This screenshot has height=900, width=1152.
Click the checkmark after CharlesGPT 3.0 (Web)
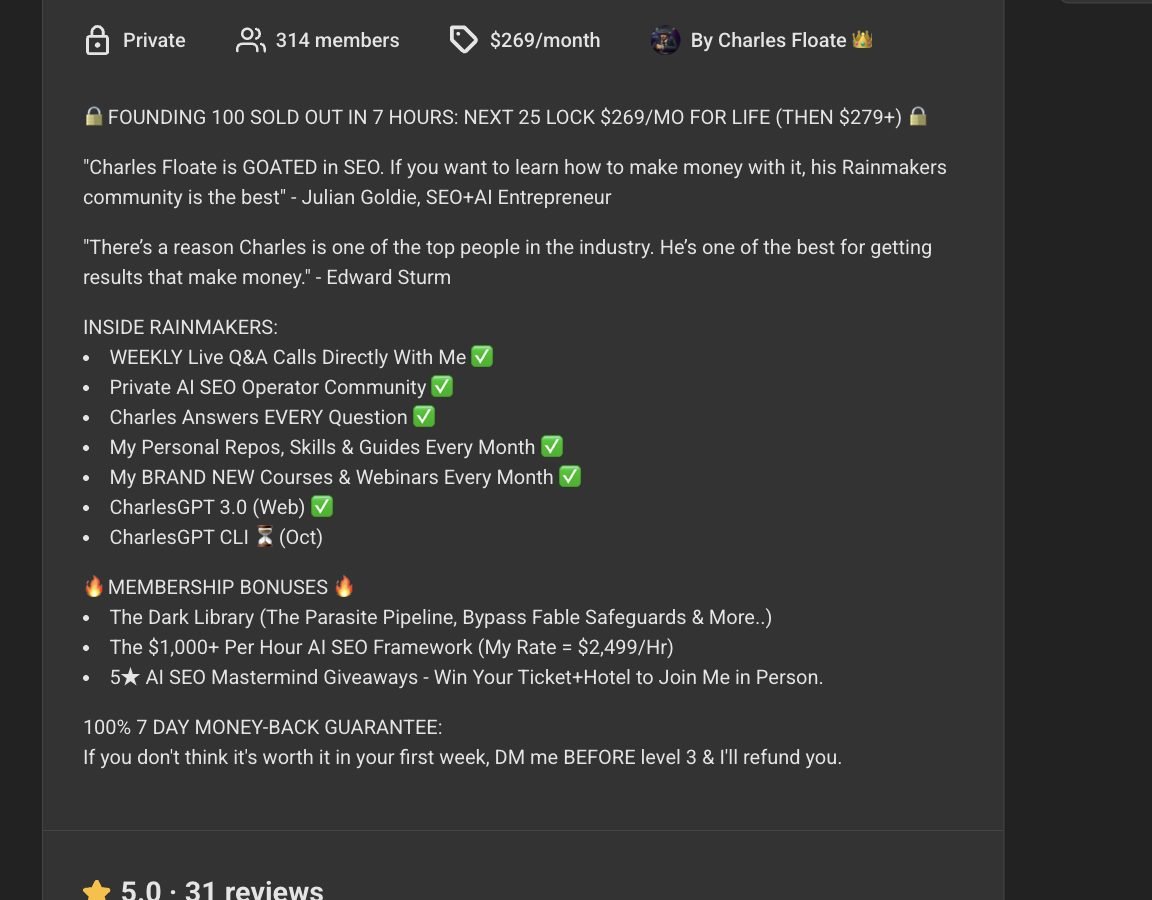click(x=322, y=507)
